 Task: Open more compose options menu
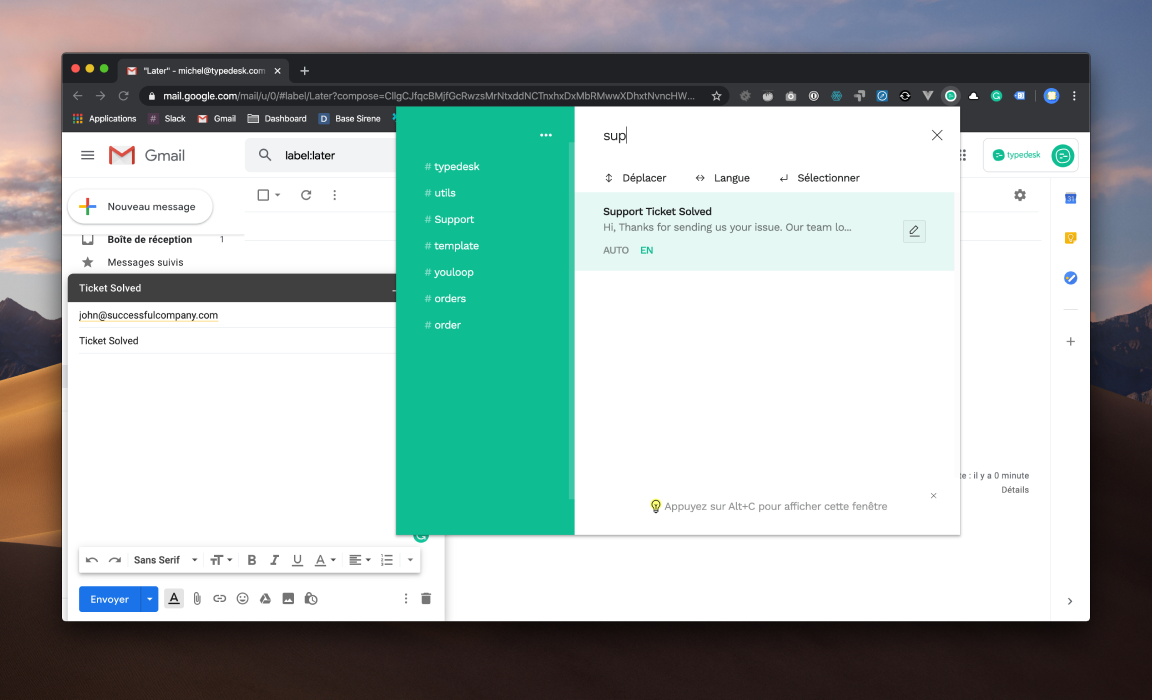[406, 599]
